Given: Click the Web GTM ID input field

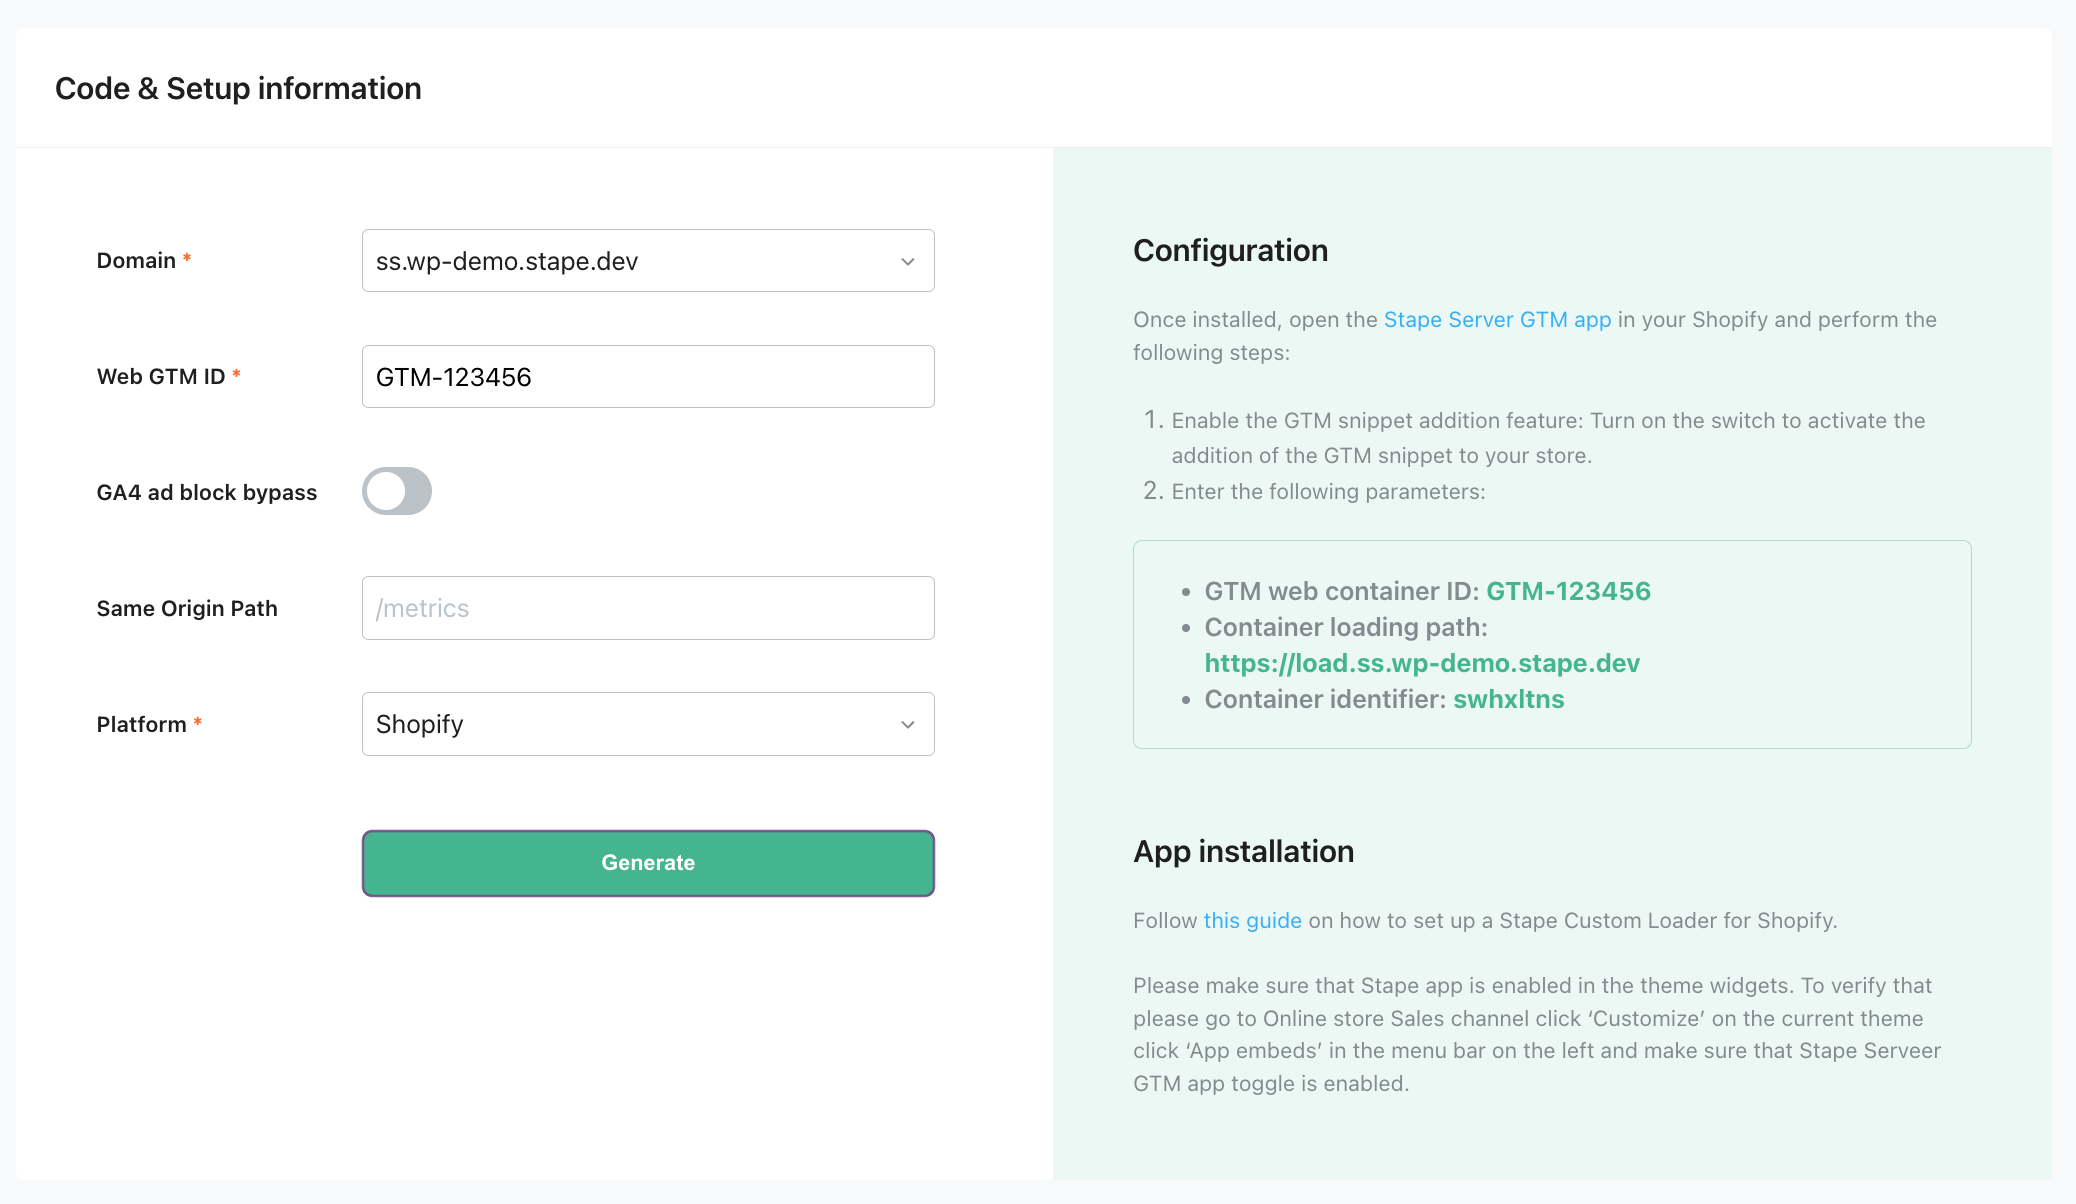Looking at the screenshot, I should click(648, 377).
